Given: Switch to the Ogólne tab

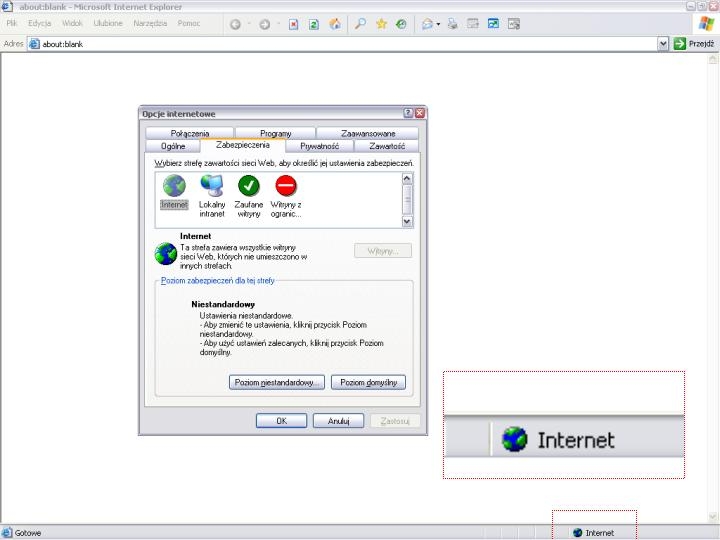Looking at the screenshot, I should [173, 146].
